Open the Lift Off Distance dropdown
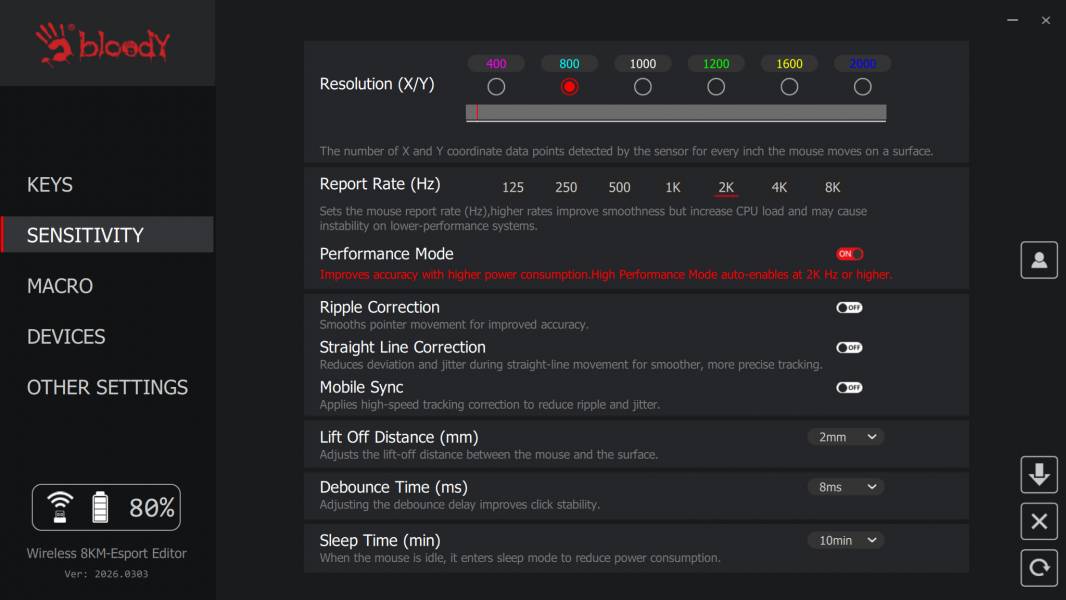Image resolution: width=1066 pixels, height=600 pixels. tap(846, 437)
